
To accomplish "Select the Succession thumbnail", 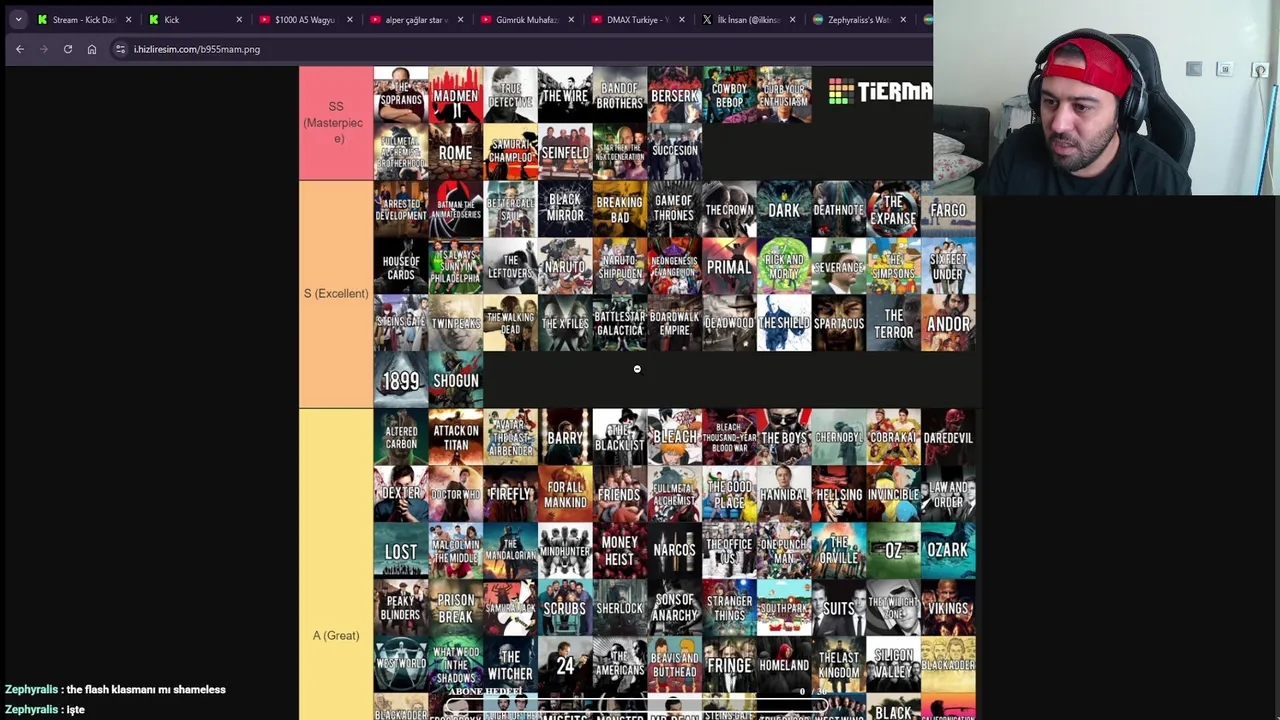I will coord(675,152).
